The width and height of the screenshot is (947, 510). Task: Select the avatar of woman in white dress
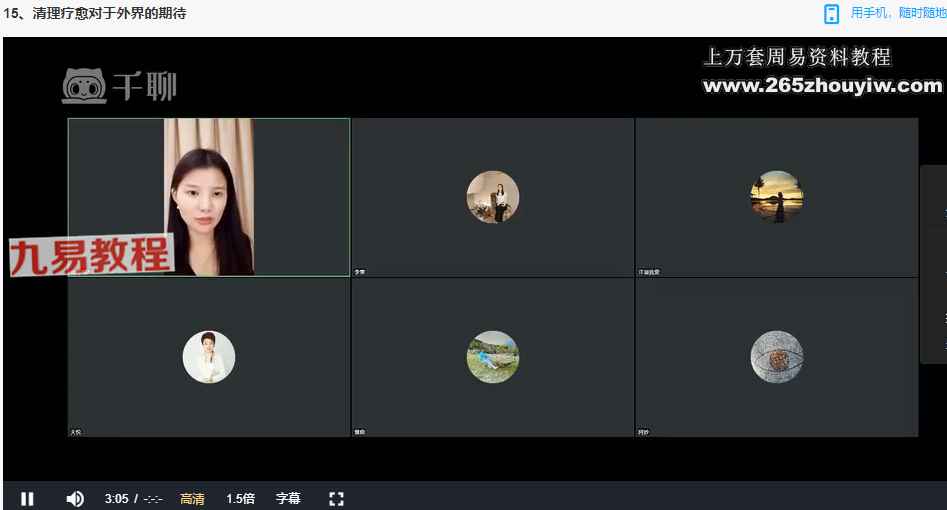click(x=493, y=197)
